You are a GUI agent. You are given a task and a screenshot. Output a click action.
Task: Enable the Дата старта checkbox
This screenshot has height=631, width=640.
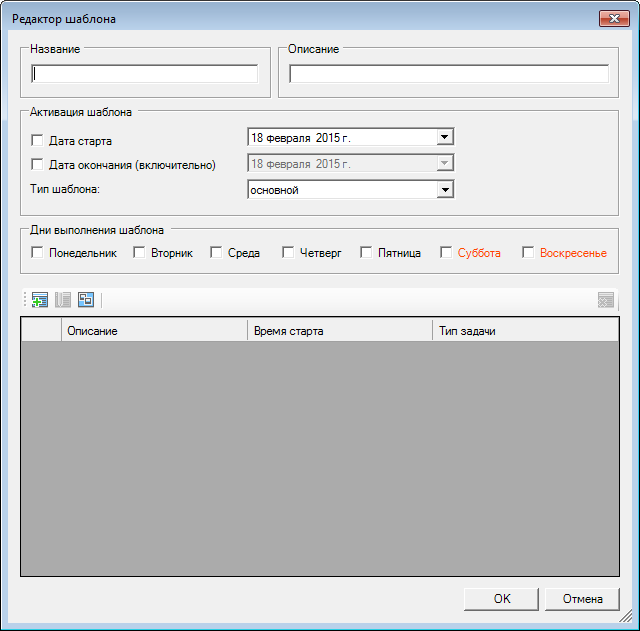[x=38, y=141]
